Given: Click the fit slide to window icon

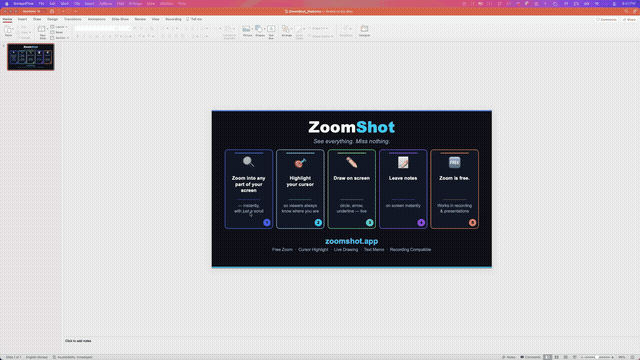Looking at the screenshot, I should (x=632, y=357).
